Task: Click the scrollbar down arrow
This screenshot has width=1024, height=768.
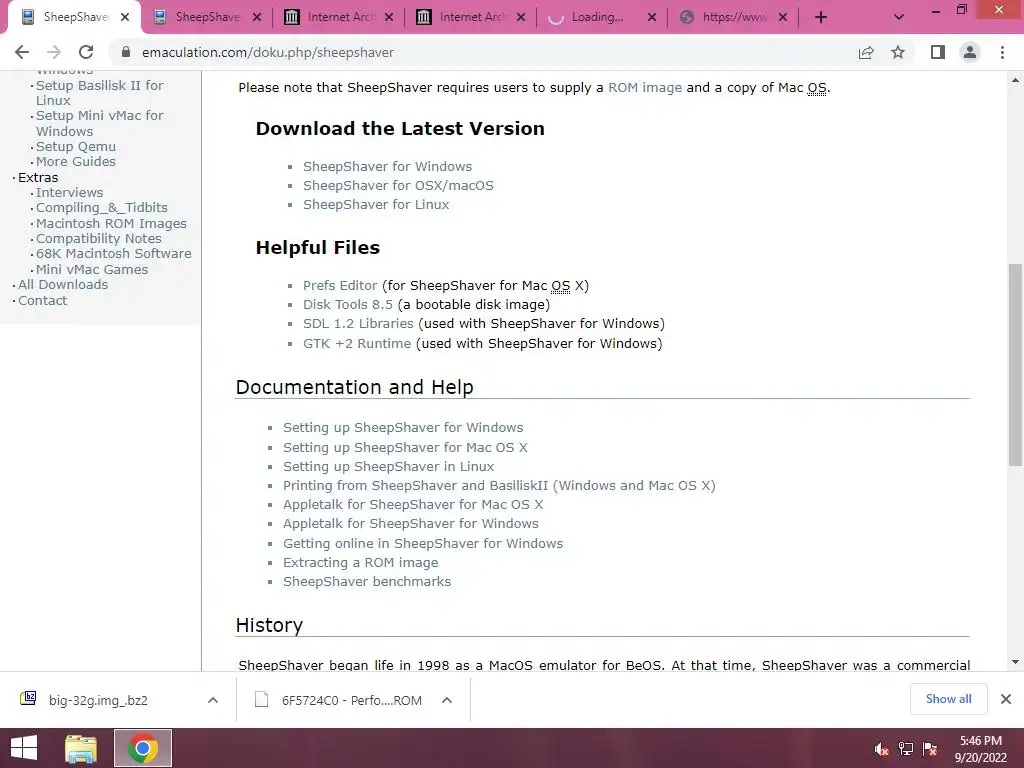Action: [1015, 662]
